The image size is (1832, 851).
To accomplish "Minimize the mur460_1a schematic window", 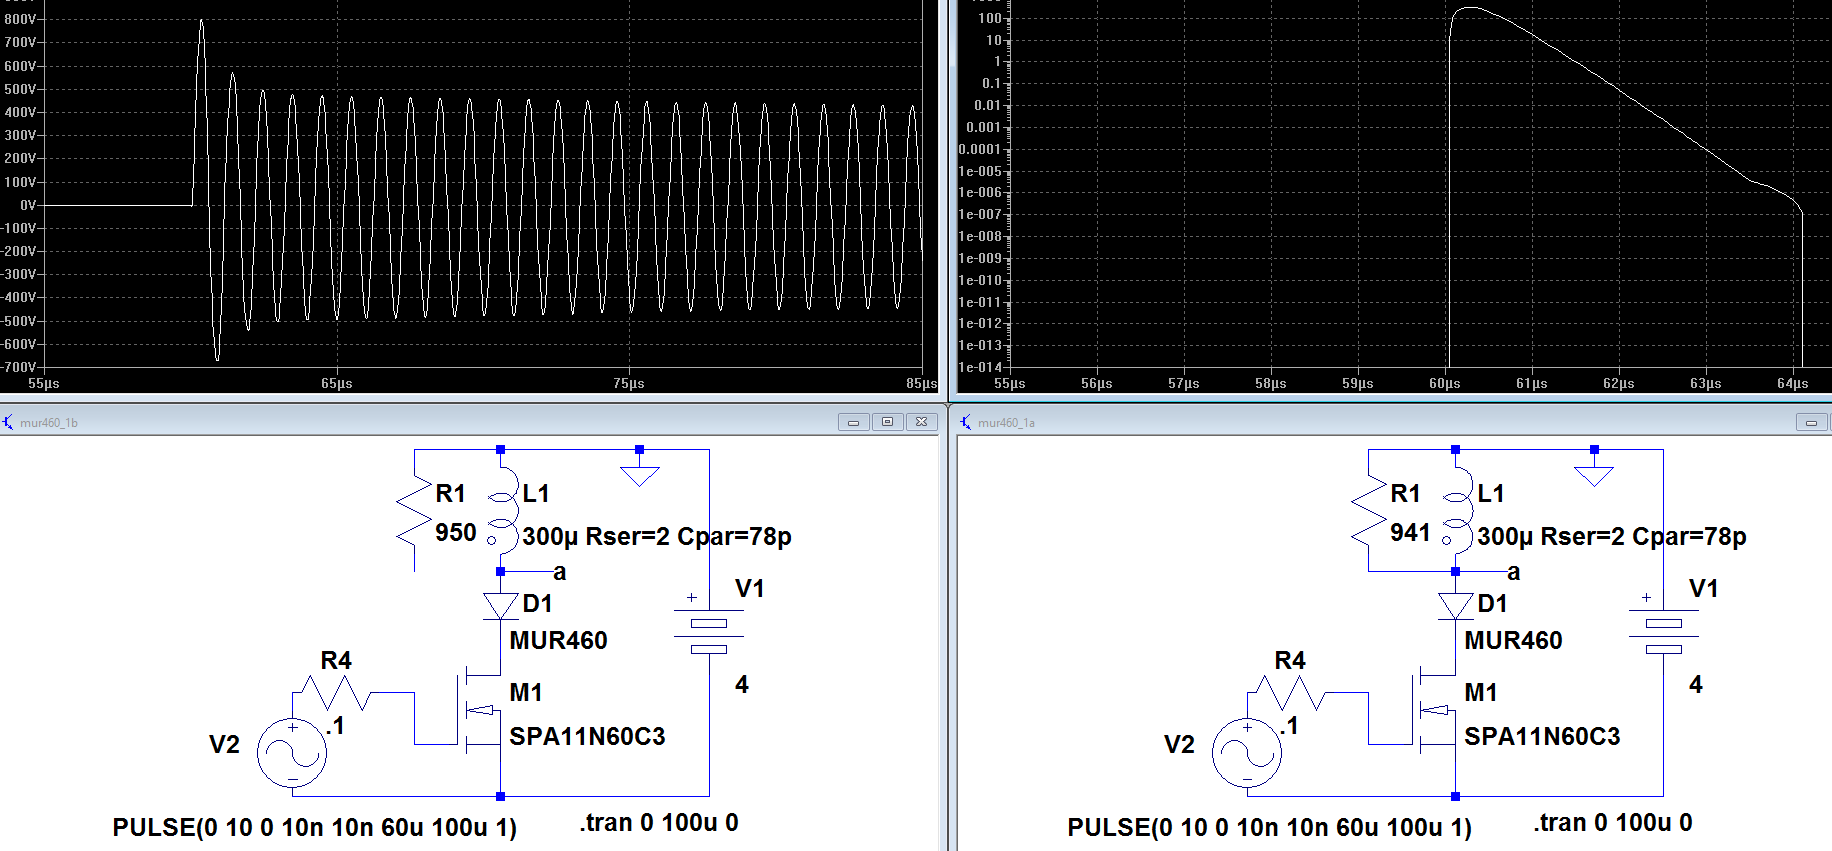I will (x=1811, y=422).
